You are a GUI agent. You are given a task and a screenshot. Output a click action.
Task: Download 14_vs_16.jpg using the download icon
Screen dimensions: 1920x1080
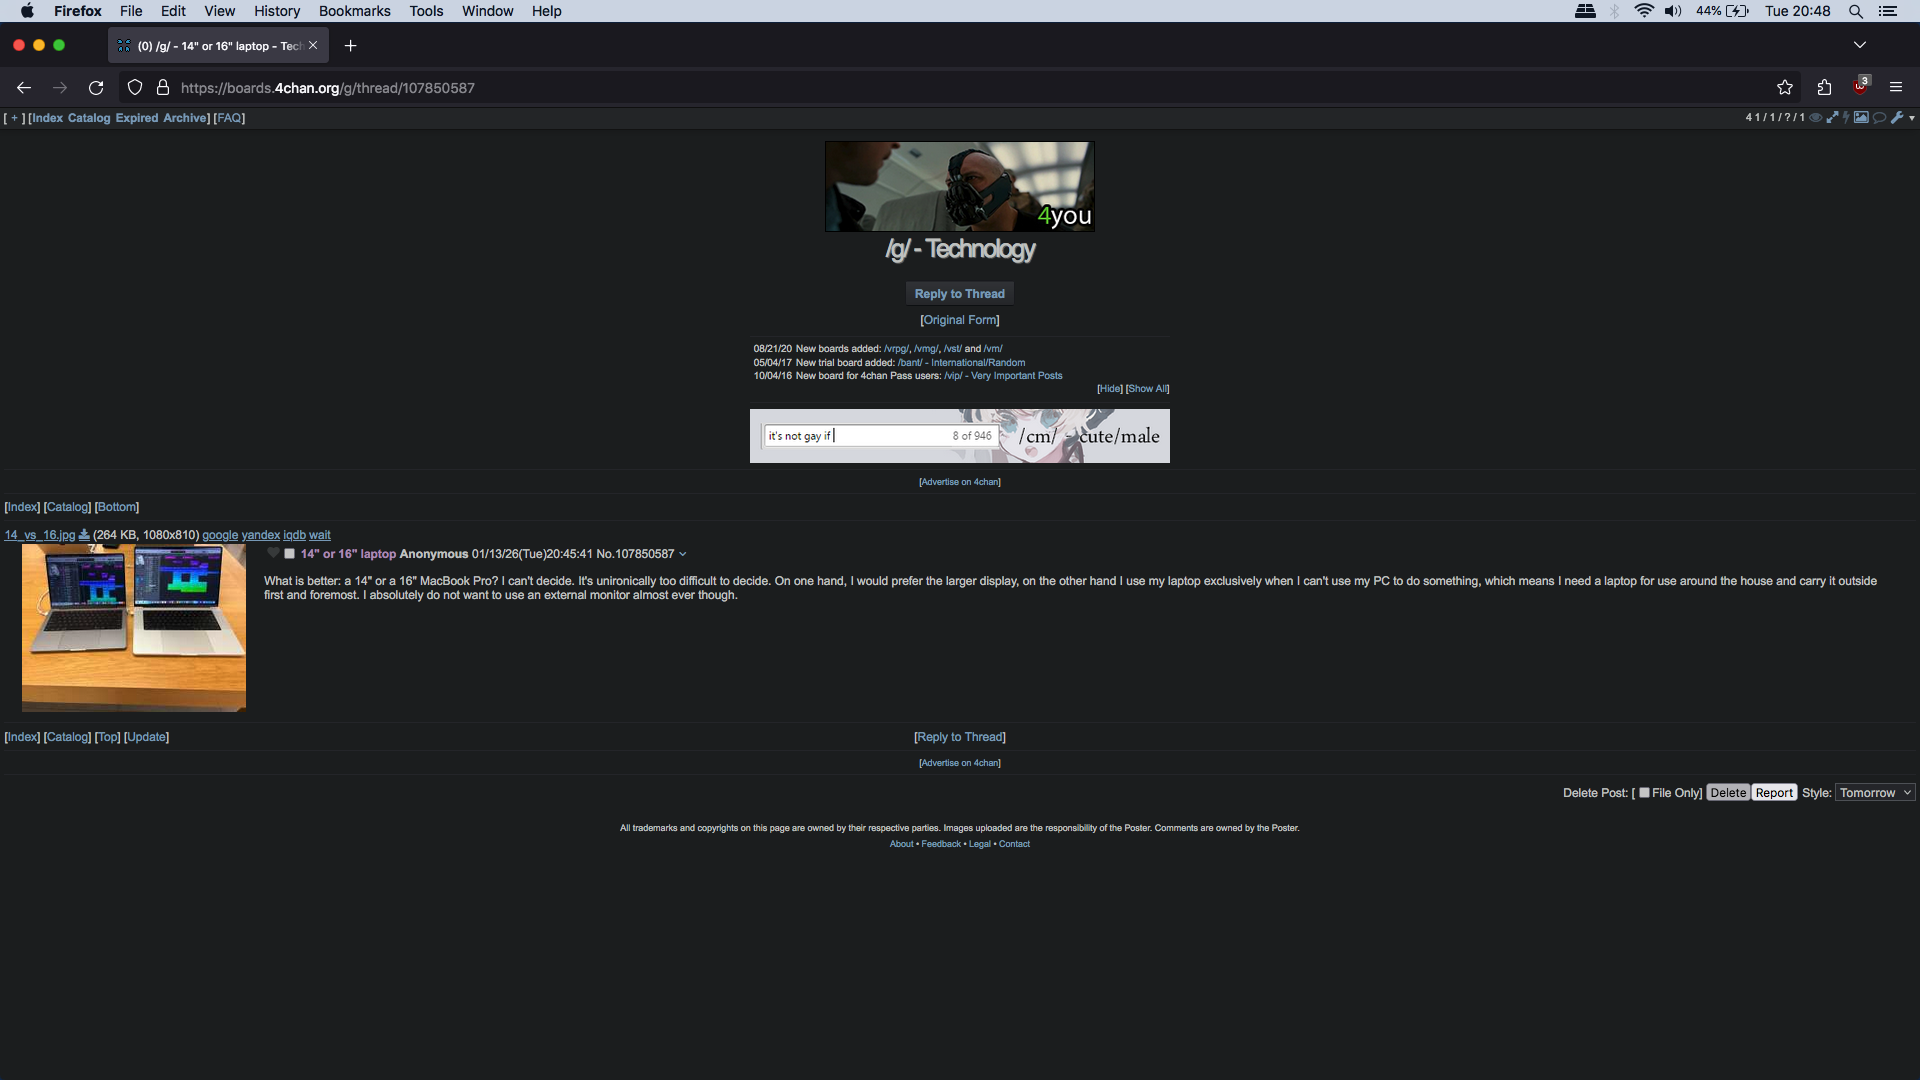pos(84,535)
